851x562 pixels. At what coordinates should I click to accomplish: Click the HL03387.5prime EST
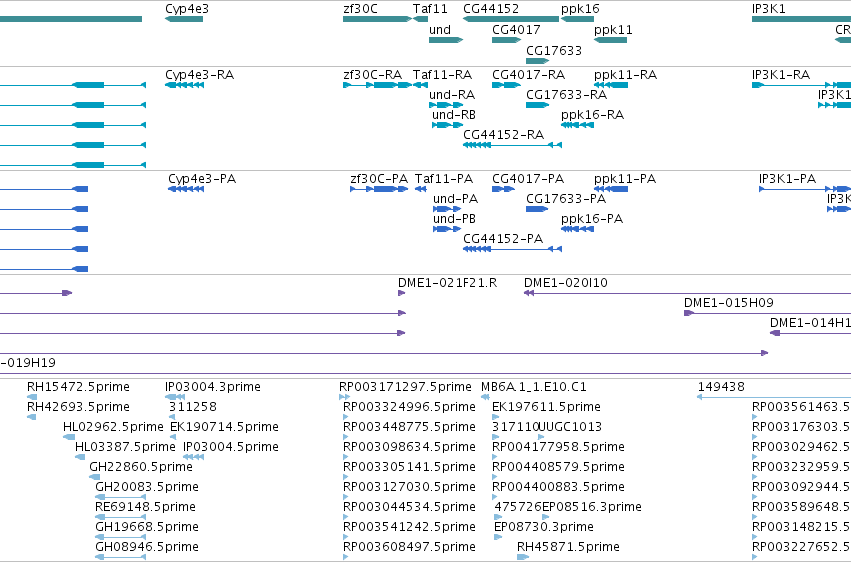(80, 457)
